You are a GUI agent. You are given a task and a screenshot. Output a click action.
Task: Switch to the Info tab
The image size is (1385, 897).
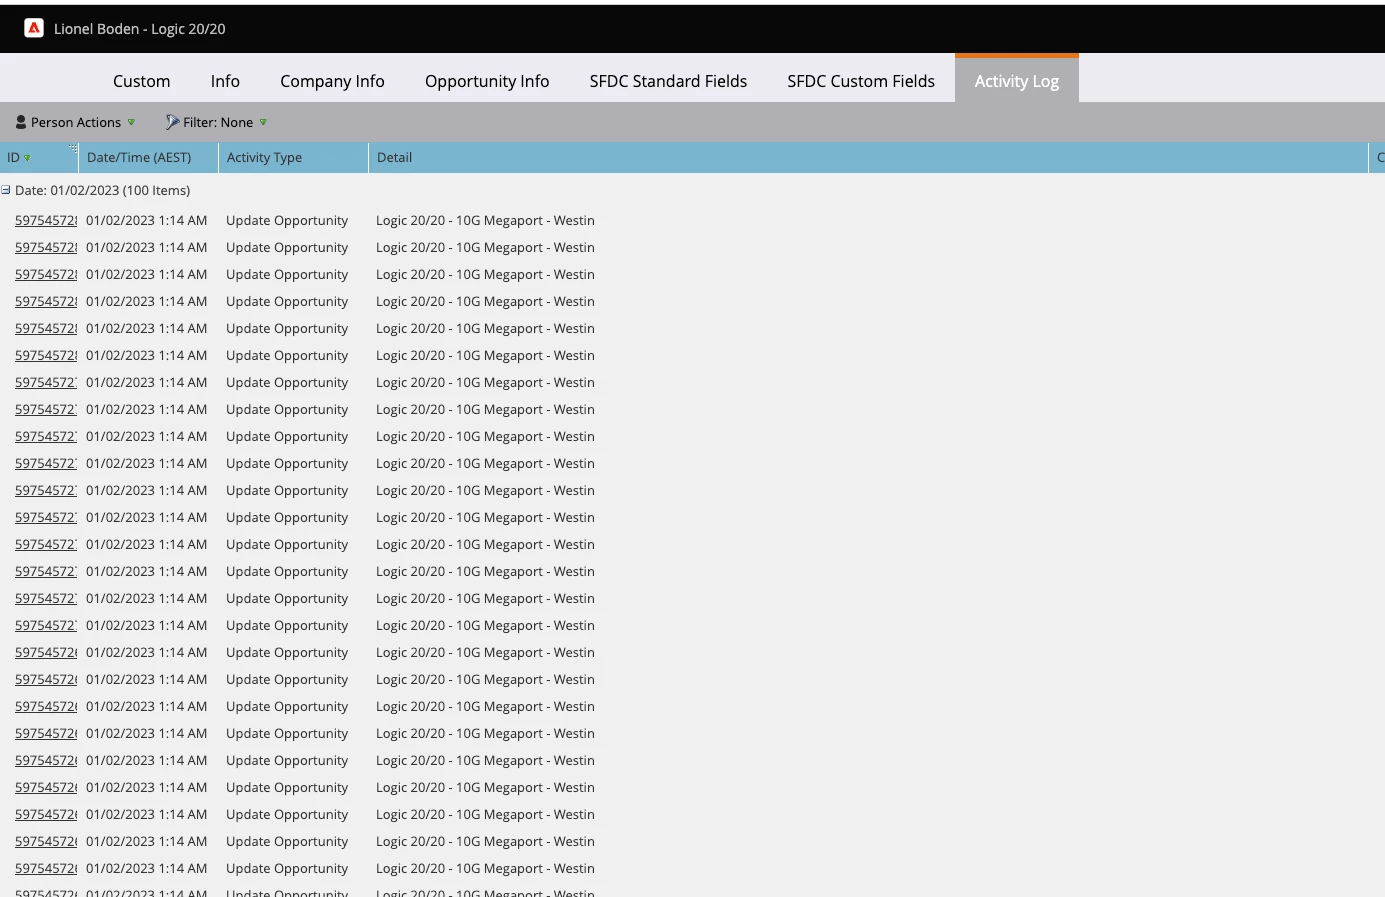(225, 81)
